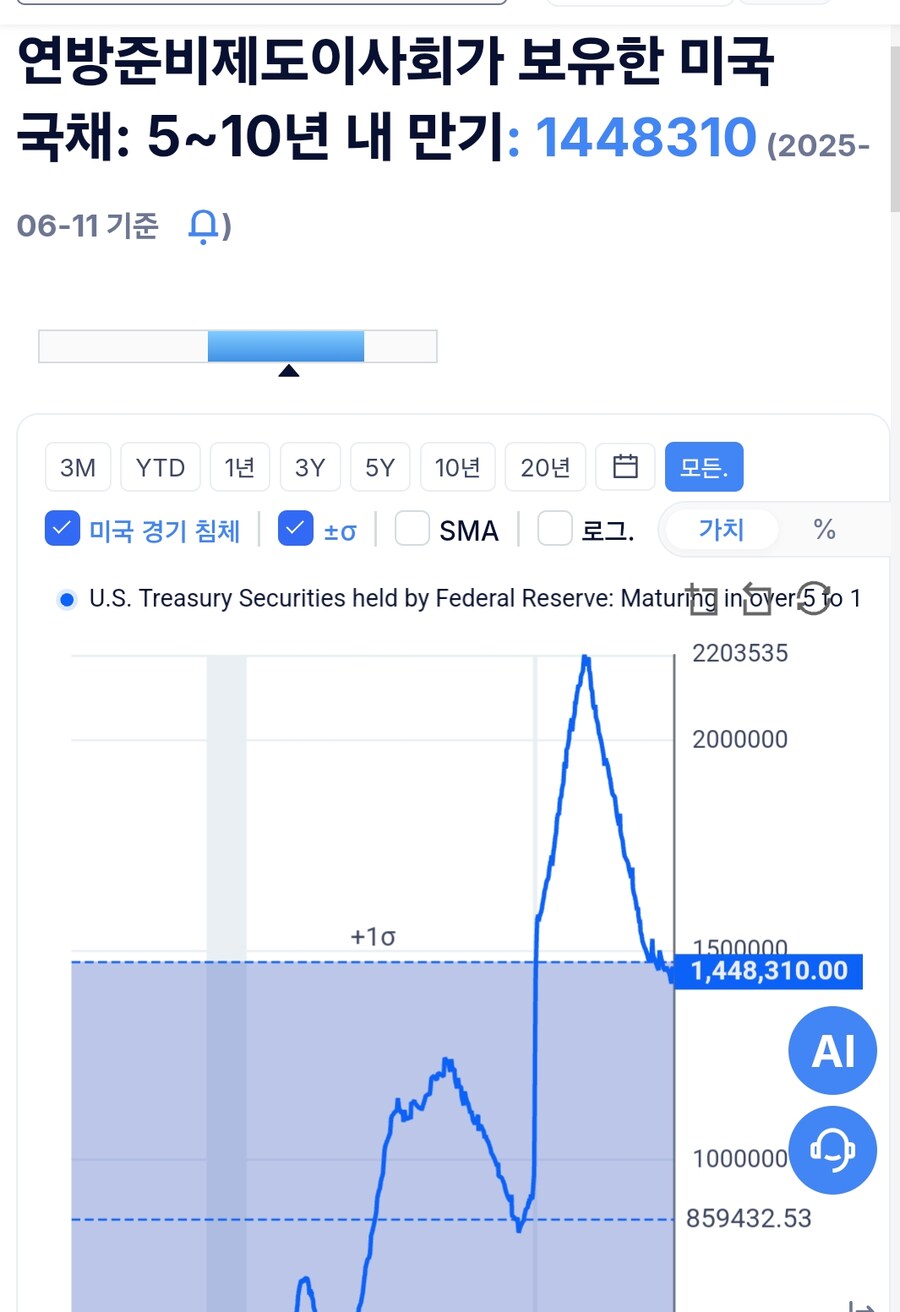This screenshot has height=1312, width=900.
Task: Enable the SMA checkbox
Action: tap(412, 529)
